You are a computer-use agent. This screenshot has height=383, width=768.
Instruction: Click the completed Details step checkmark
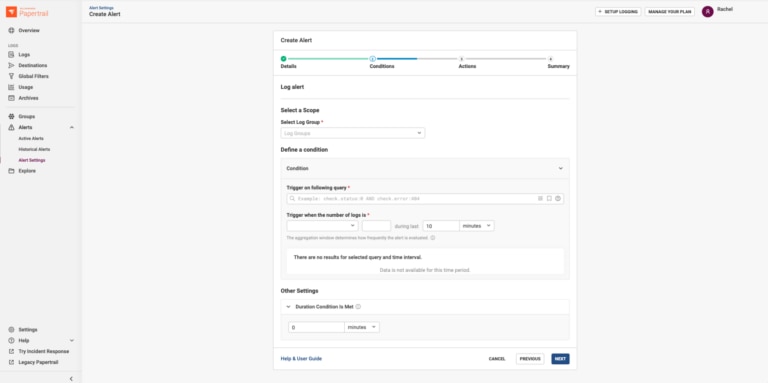pyautogui.click(x=284, y=59)
